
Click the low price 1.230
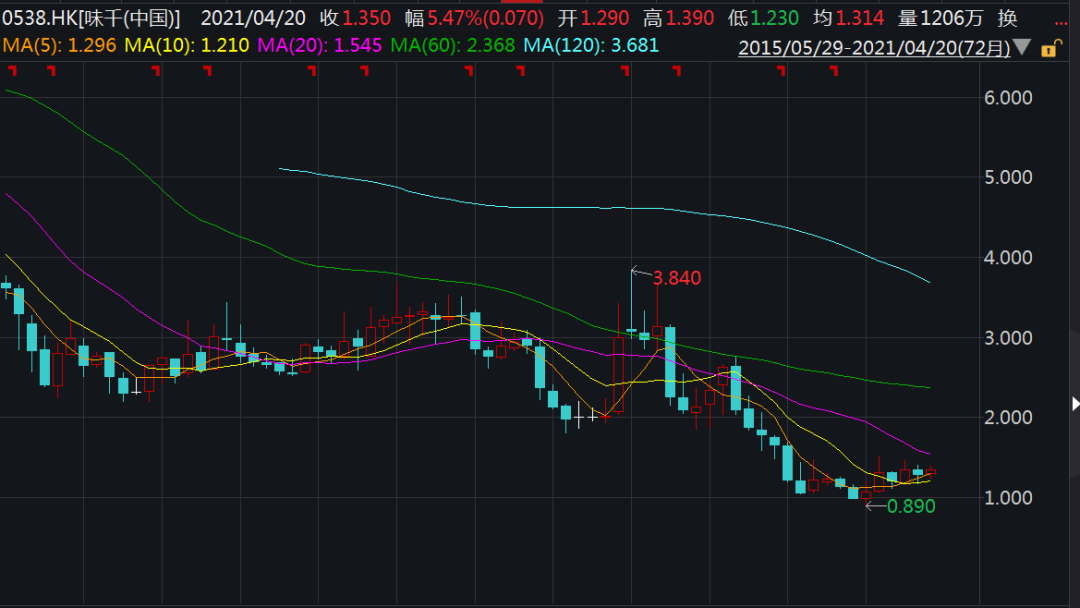point(774,18)
